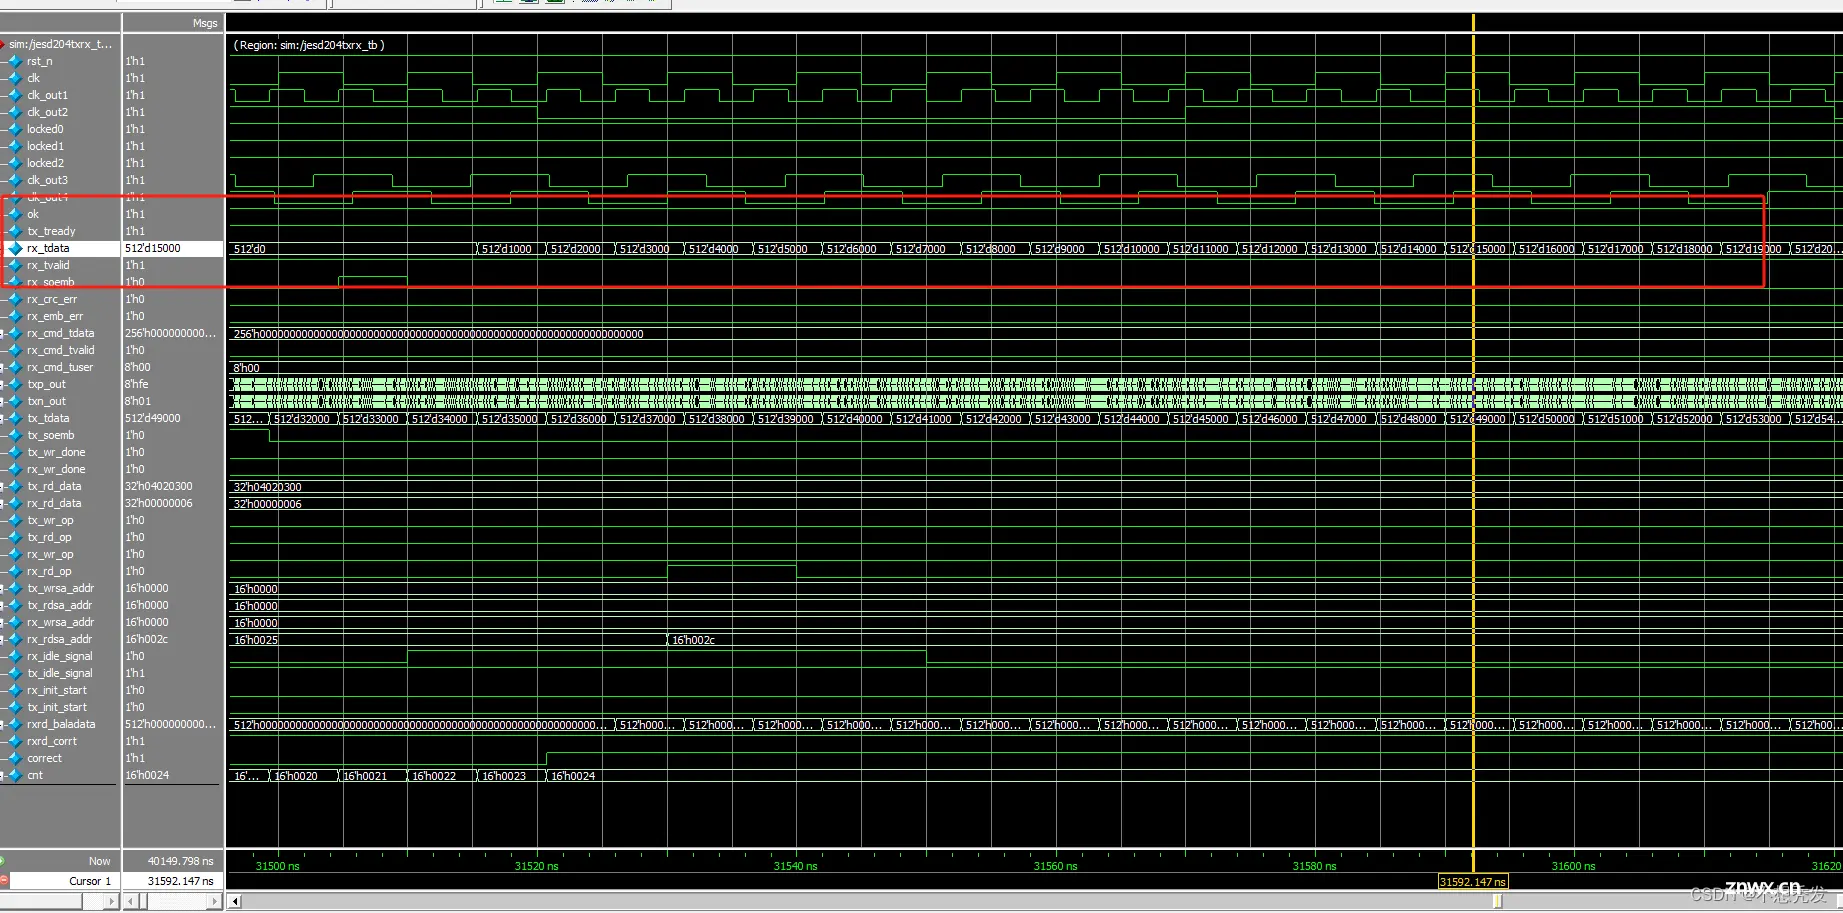Viewport: 1843px width, 913px height.
Task: Select the tx_idle_signal row name
Action: coord(60,673)
